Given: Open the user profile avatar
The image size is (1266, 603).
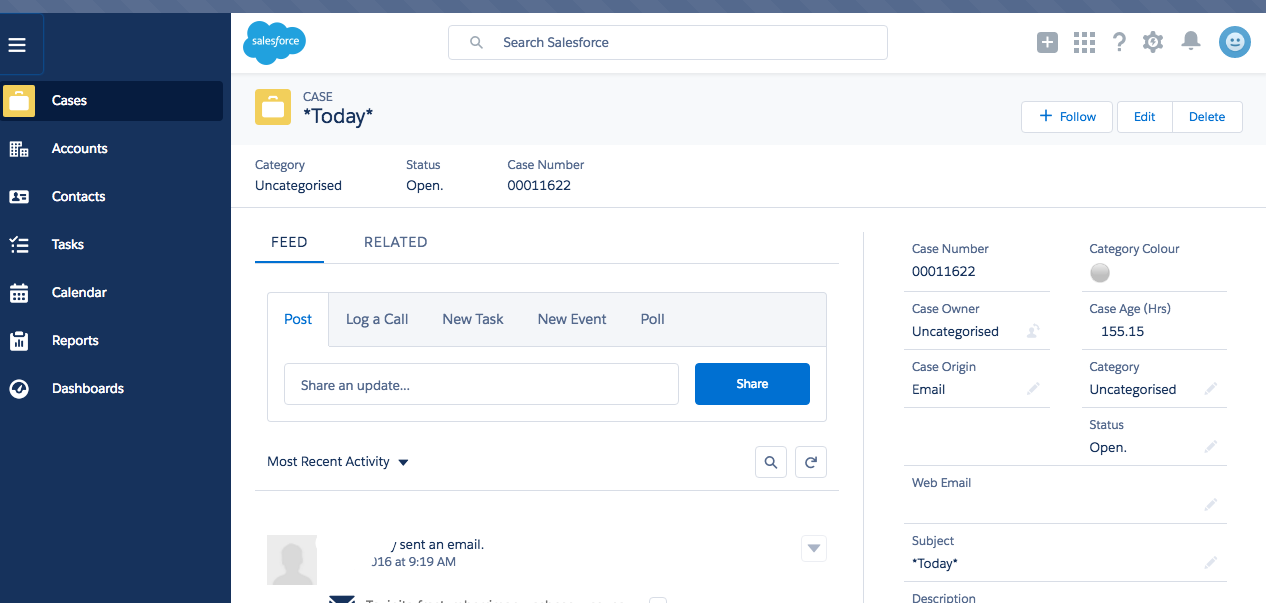Looking at the screenshot, I should 1234,42.
